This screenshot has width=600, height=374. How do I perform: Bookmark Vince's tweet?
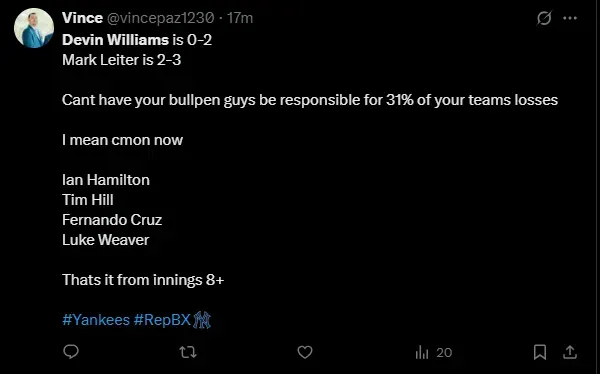[540, 352]
